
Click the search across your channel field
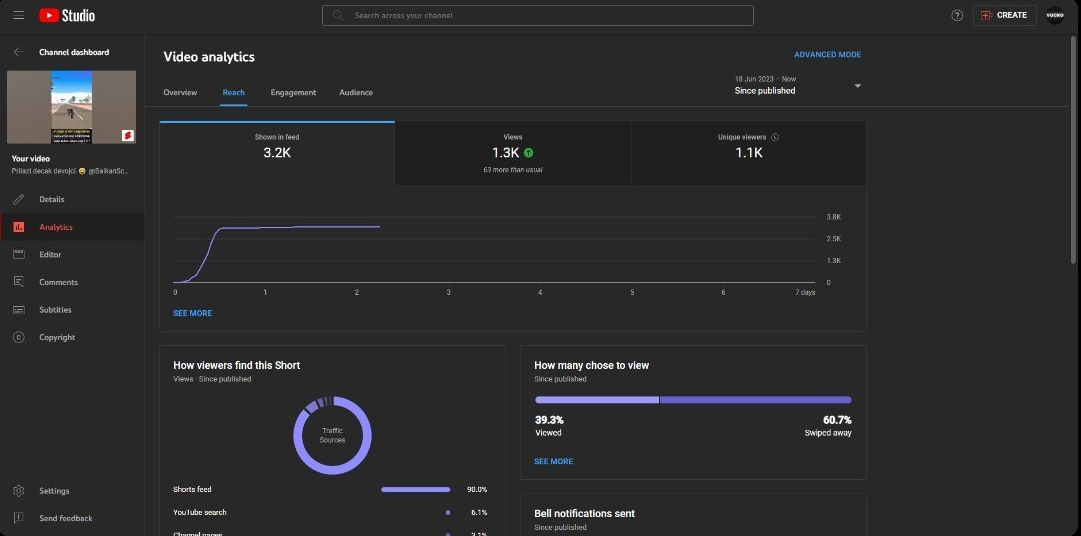pyautogui.click(x=538, y=15)
